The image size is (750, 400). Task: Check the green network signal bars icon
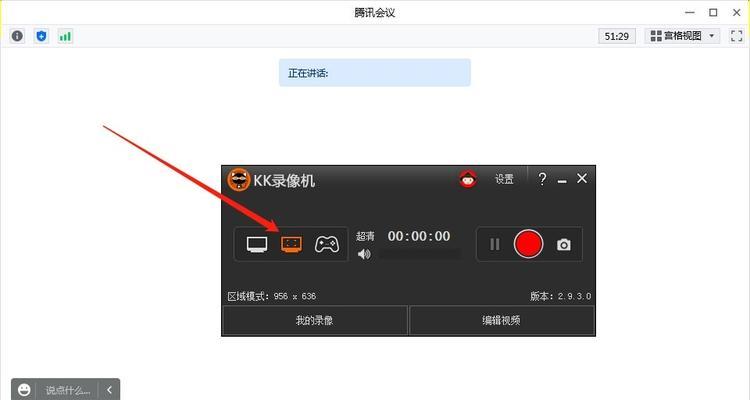tap(65, 36)
